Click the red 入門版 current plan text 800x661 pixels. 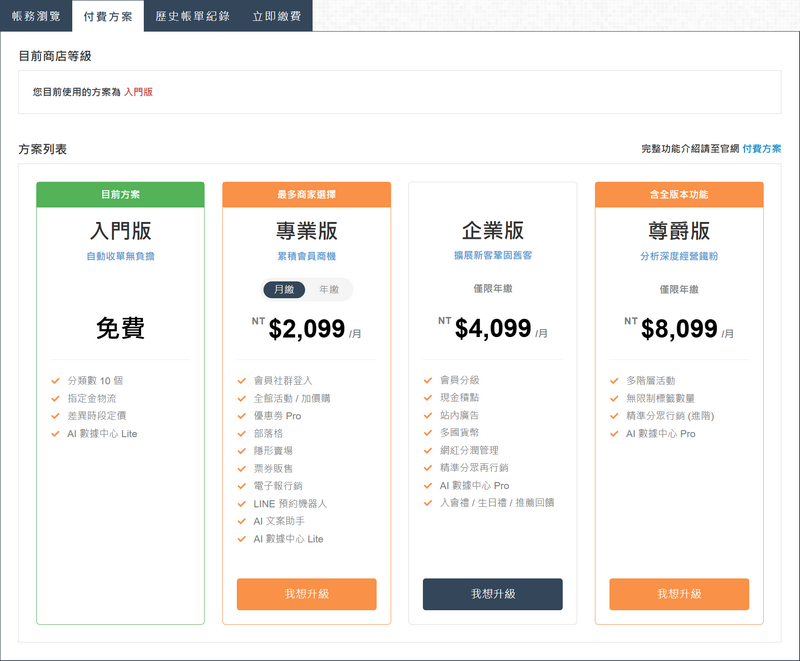138,92
